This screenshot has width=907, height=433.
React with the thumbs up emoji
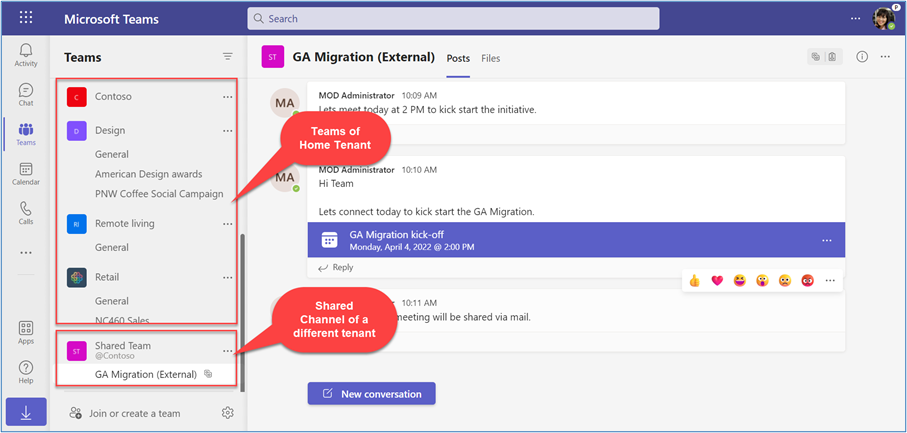pos(695,281)
